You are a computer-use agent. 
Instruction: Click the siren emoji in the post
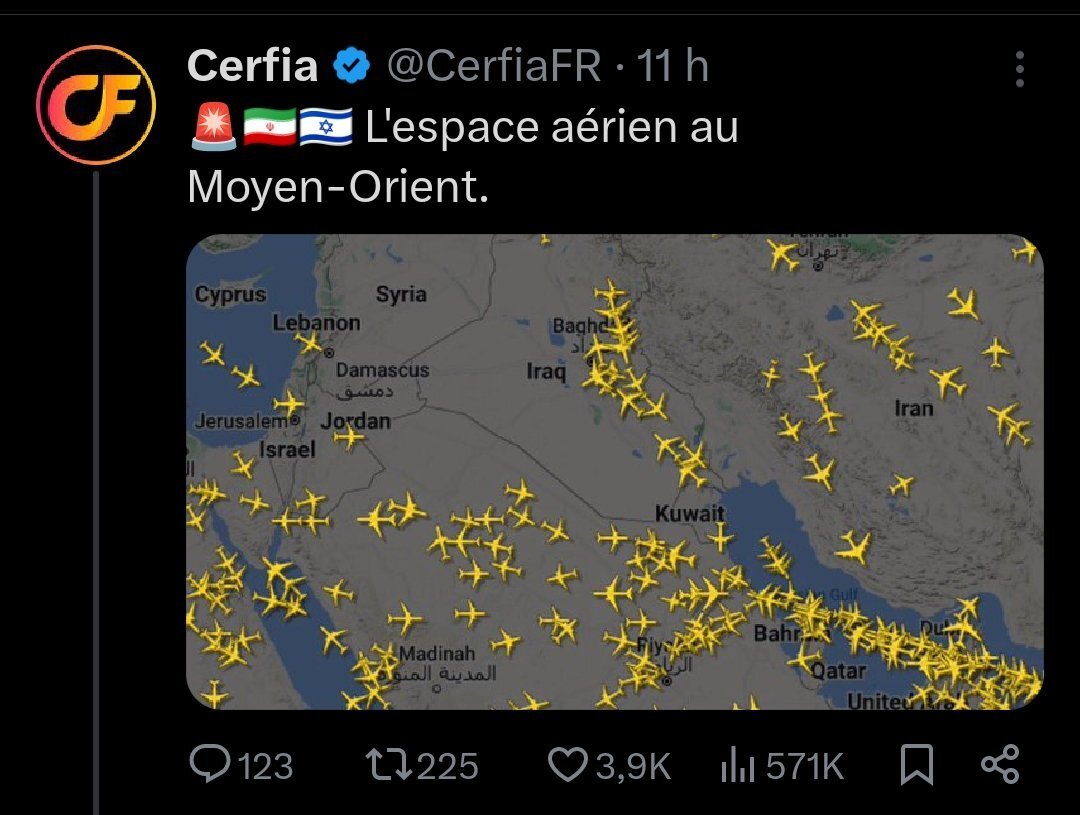[x=214, y=127]
